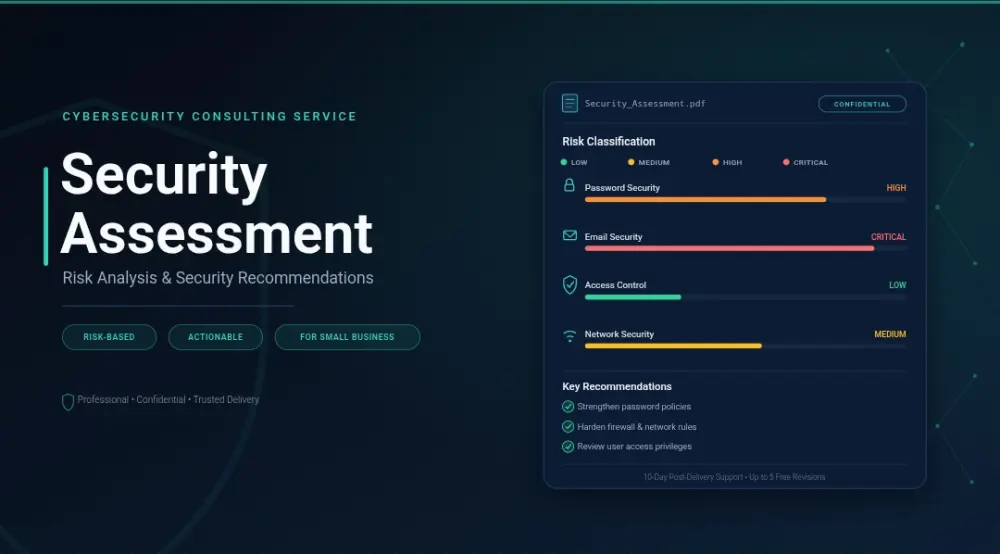Click the green Access Control risk bar
This screenshot has height=554, width=1000.
[633, 297]
